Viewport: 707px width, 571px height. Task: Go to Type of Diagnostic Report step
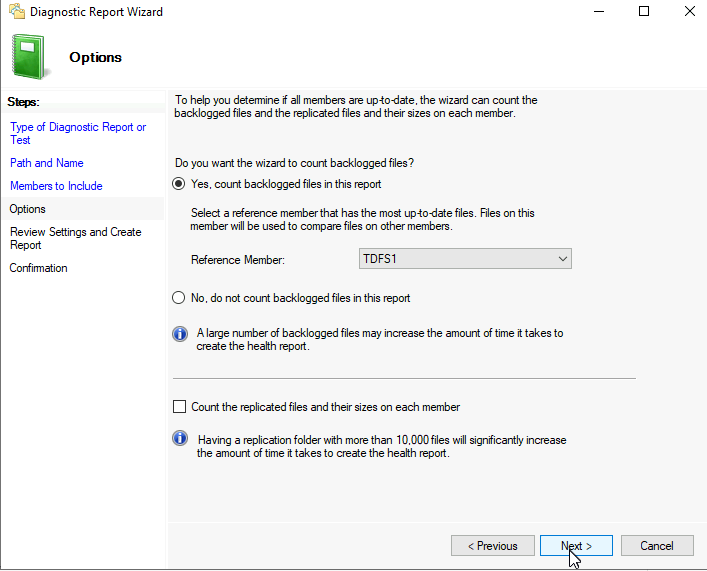pos(78,134)
